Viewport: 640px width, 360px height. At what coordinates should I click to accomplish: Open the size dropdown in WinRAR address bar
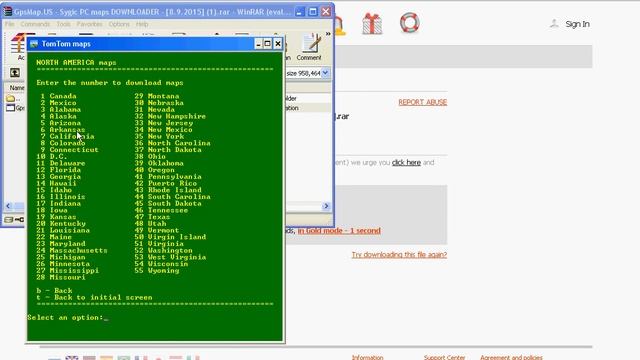[x=325, y=73]
